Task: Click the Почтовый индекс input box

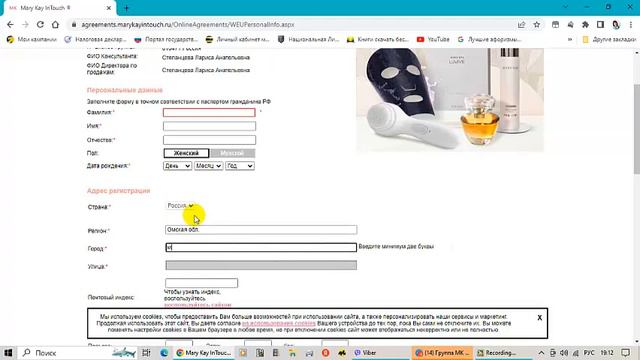Action: tap(202, 283)
